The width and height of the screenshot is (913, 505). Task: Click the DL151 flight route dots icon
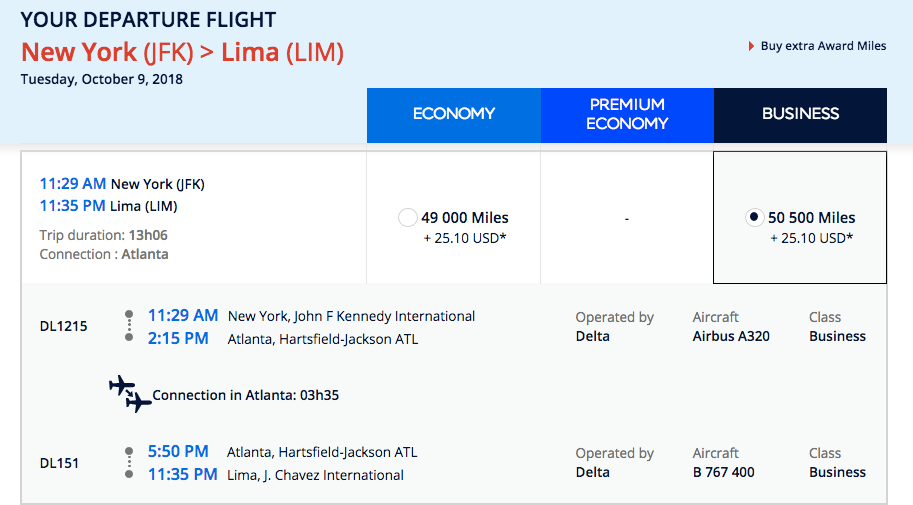pos(128,462)
